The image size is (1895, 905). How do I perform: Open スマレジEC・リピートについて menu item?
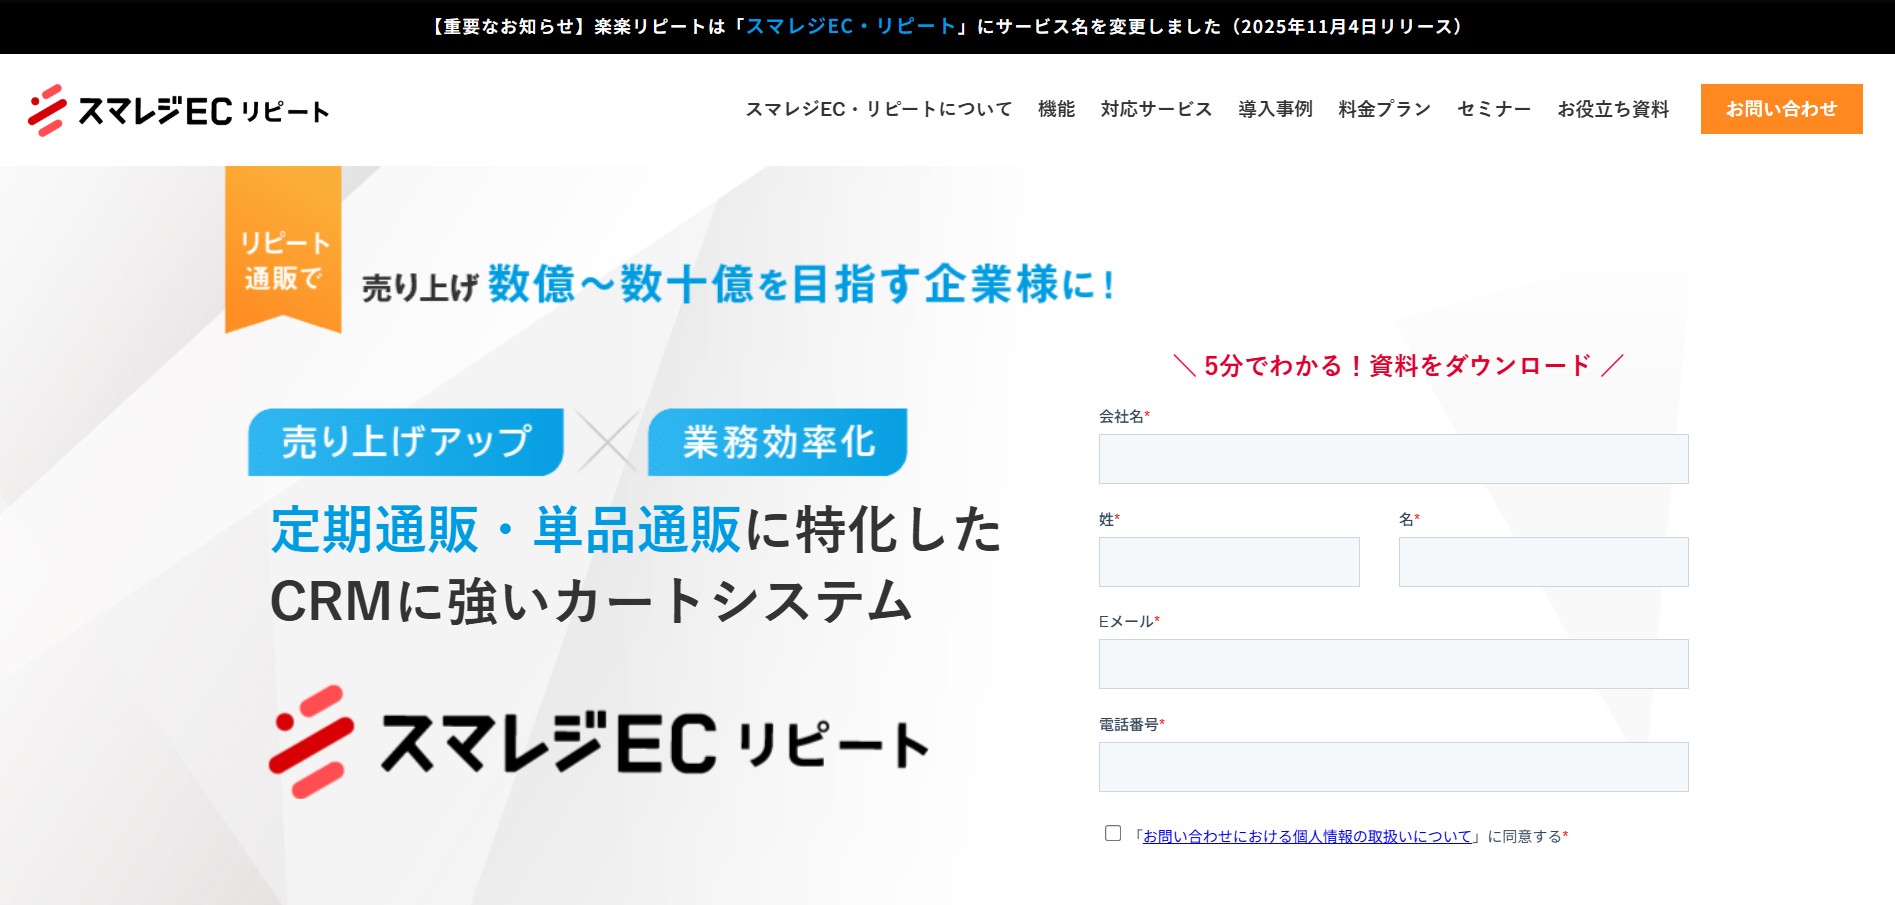click(x=878, y=109)
